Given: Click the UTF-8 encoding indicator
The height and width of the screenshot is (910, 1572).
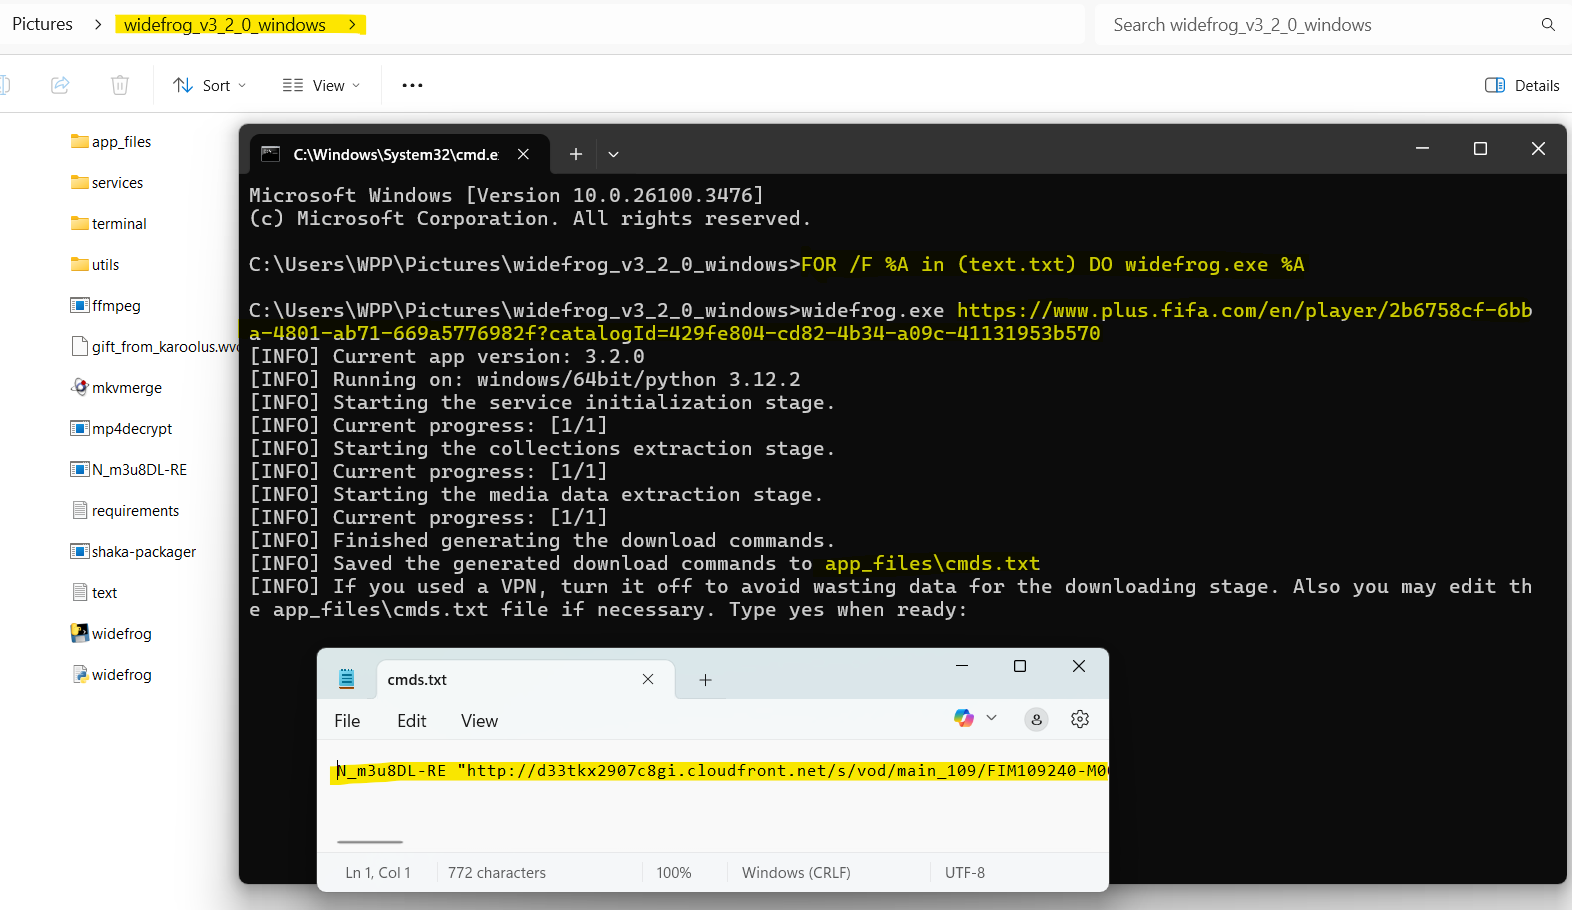Looking at the screenshot, I should [x=965, y=873].
